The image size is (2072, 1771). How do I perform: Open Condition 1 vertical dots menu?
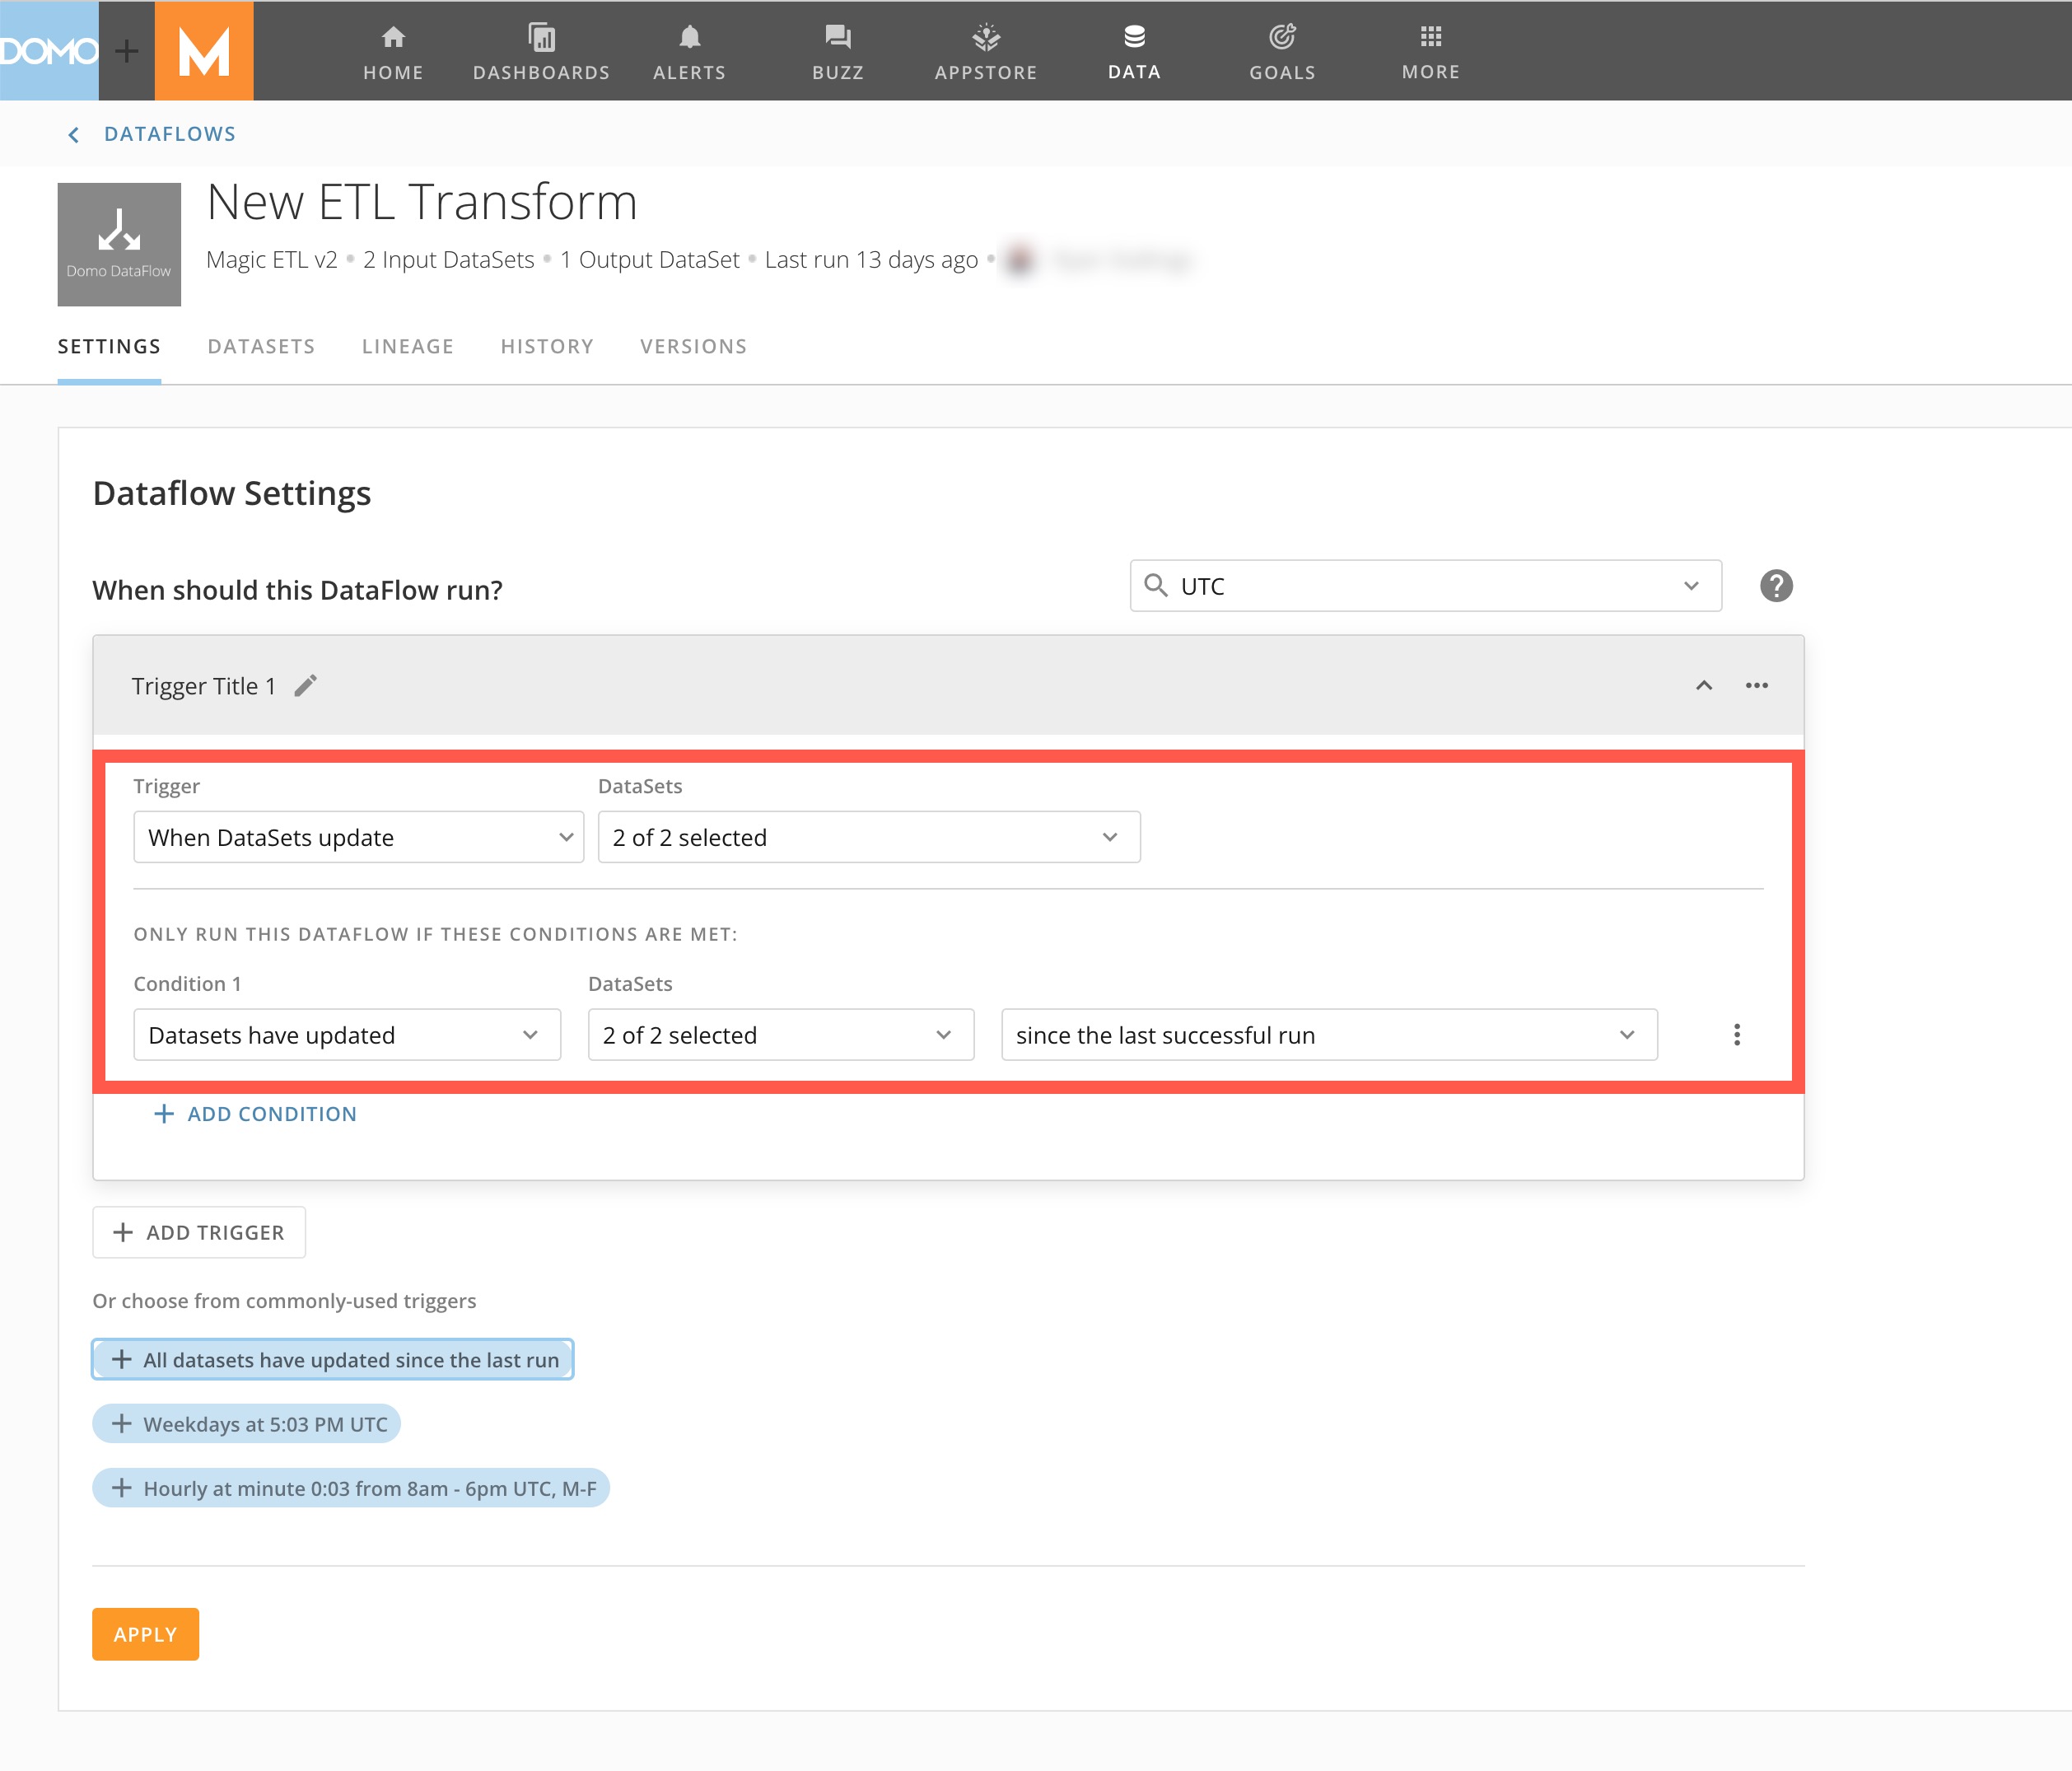pyautogui.click(x=1736, y=1034)
